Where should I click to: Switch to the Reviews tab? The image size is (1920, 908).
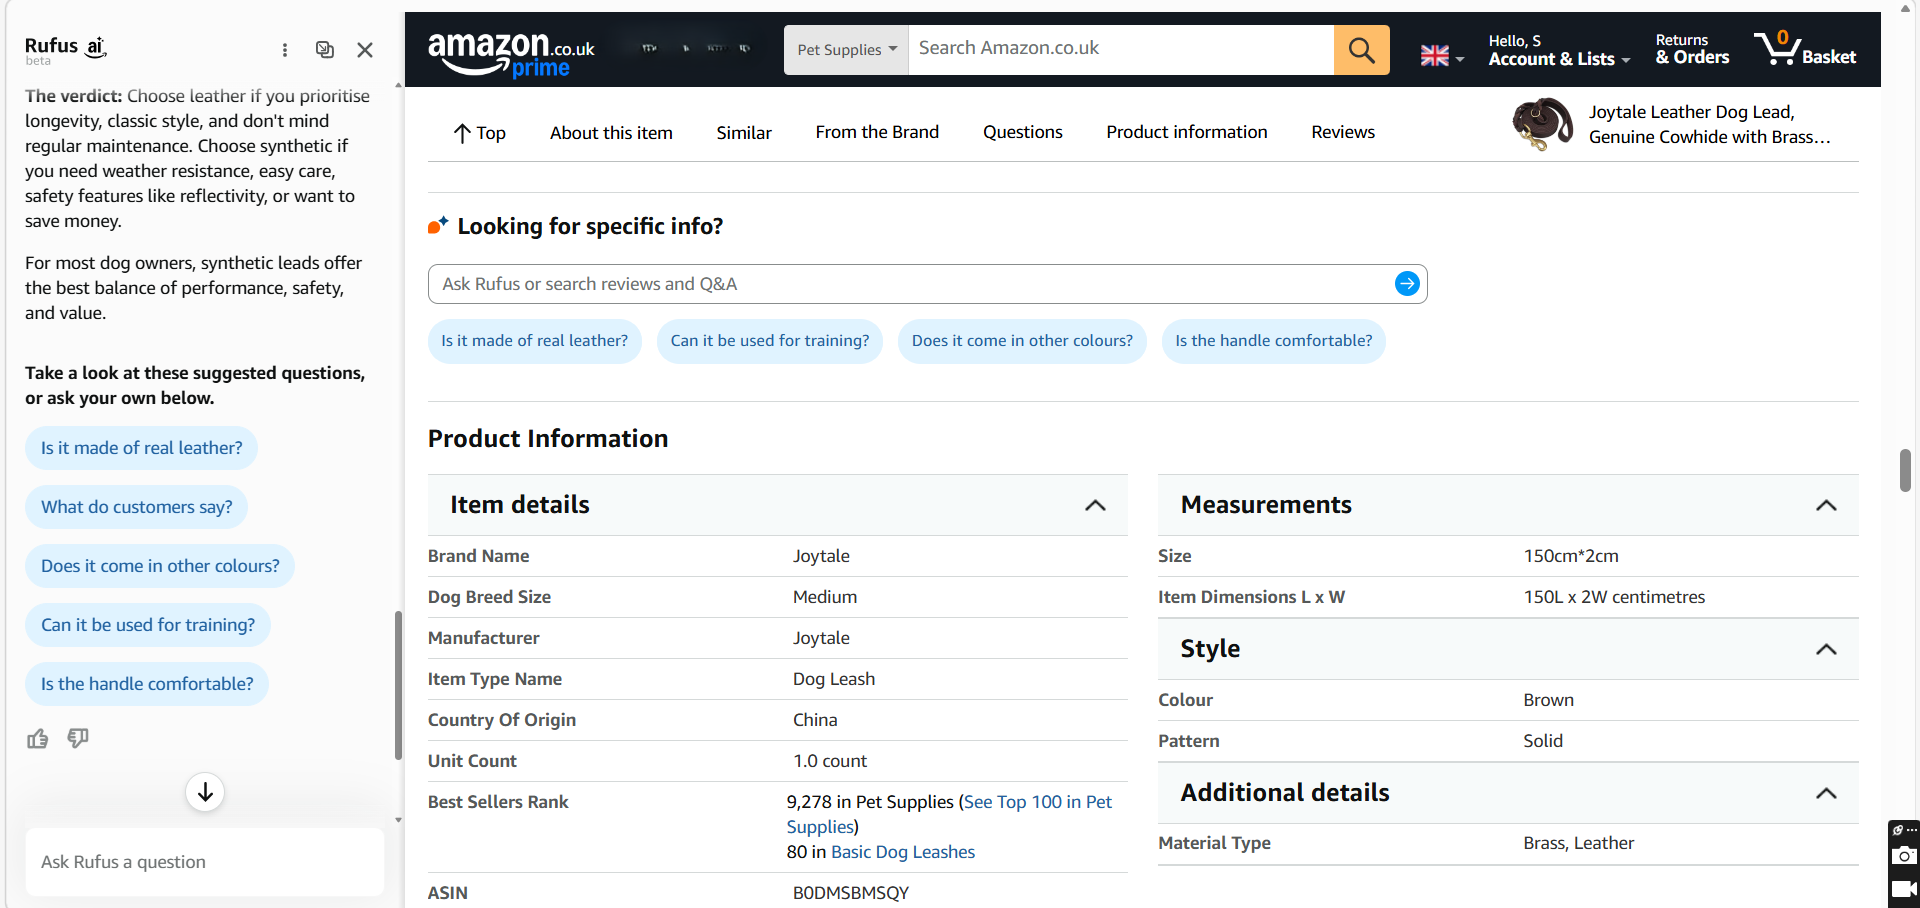pyautogui.click(x=1342, y=131)
